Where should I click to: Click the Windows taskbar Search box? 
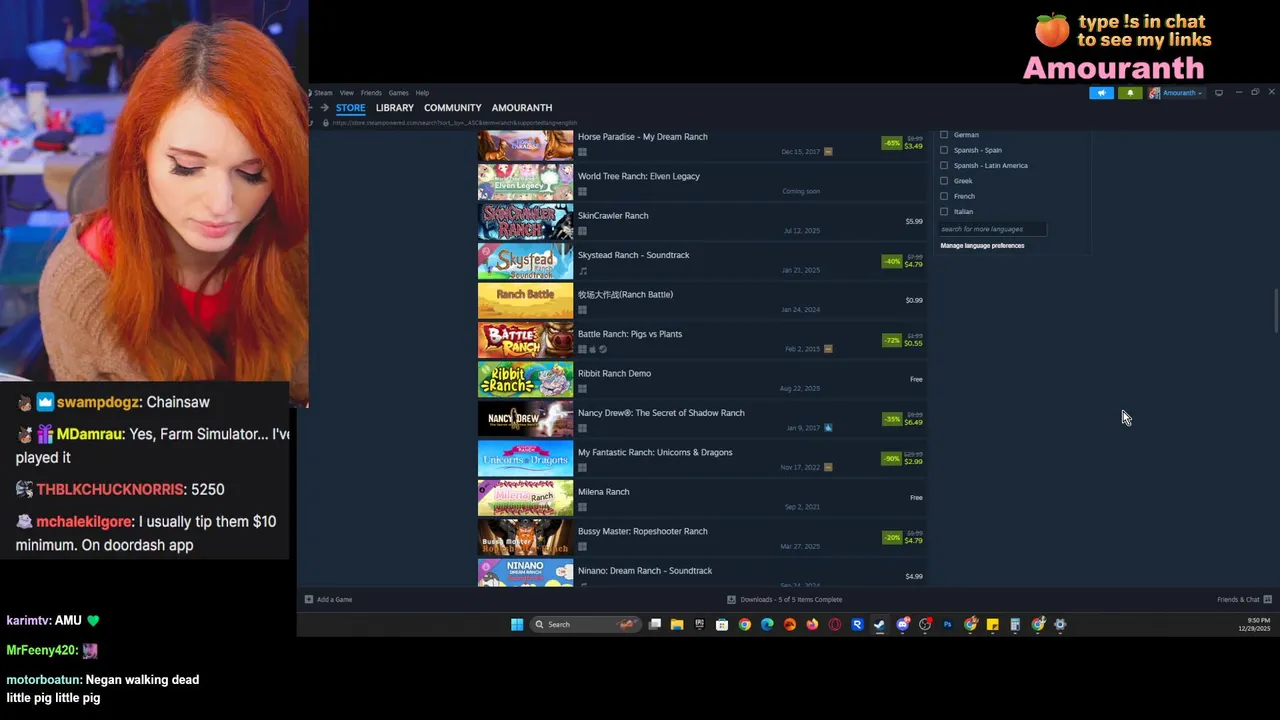tap(587, 624)
